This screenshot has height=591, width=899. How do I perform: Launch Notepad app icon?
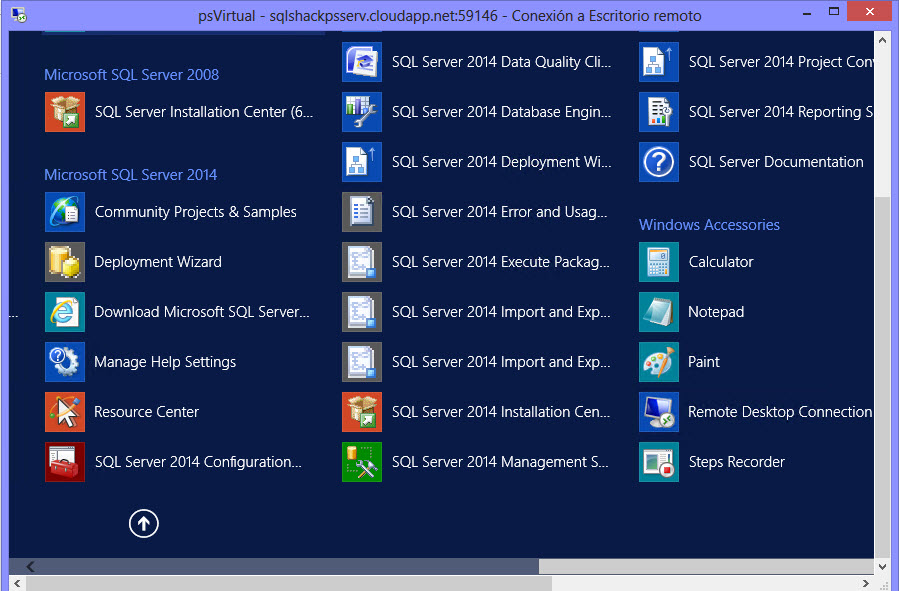click(659, 312)
